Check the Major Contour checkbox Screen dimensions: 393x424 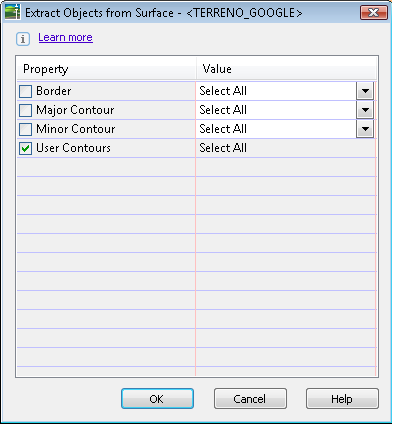(25, 110)
